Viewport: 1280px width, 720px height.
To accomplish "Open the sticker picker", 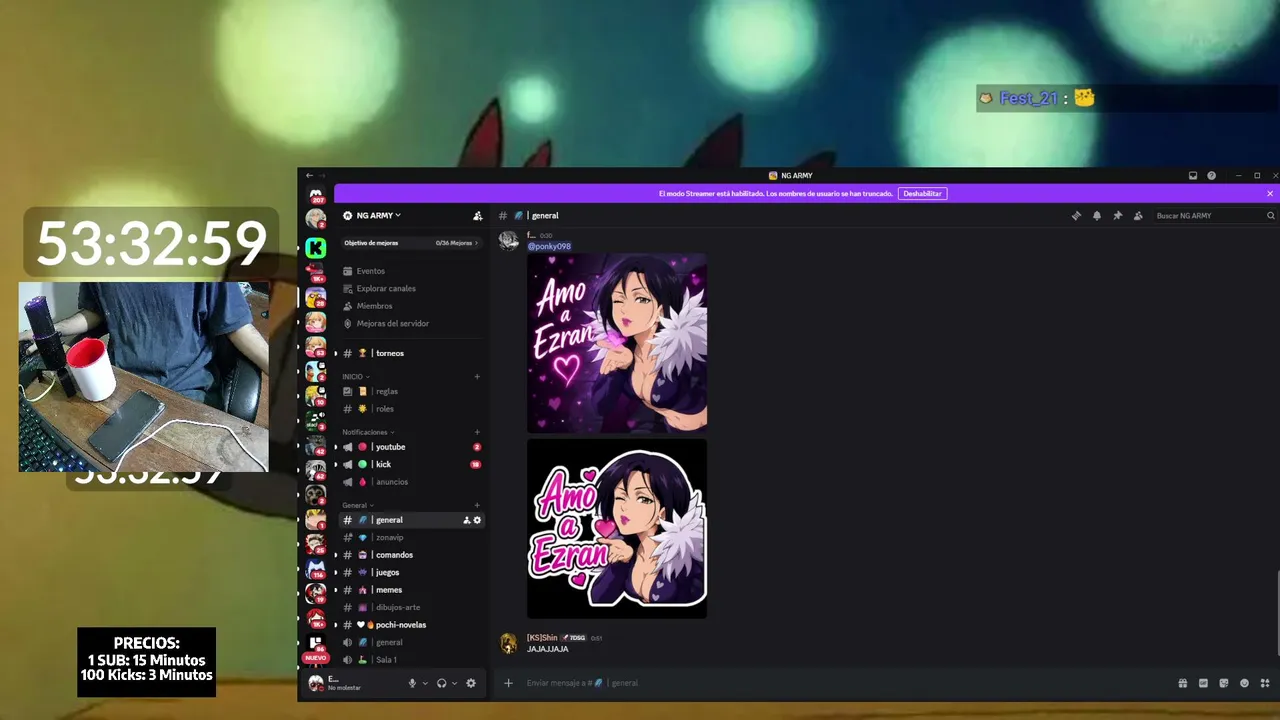I will (x=1224, y=683).
